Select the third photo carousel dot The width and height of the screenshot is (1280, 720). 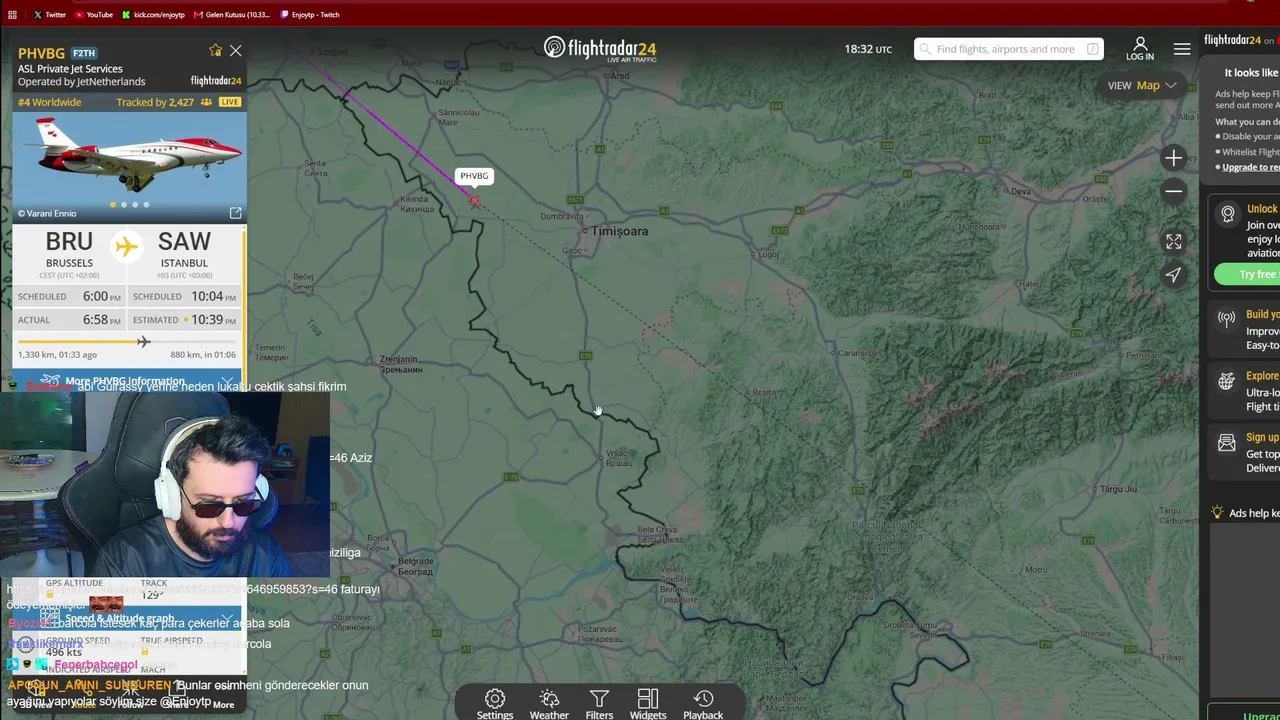135,205
